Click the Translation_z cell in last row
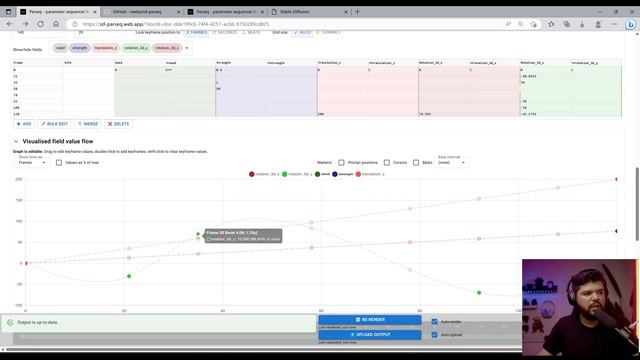Screen dimensions: 640x360 coord(342,114)
